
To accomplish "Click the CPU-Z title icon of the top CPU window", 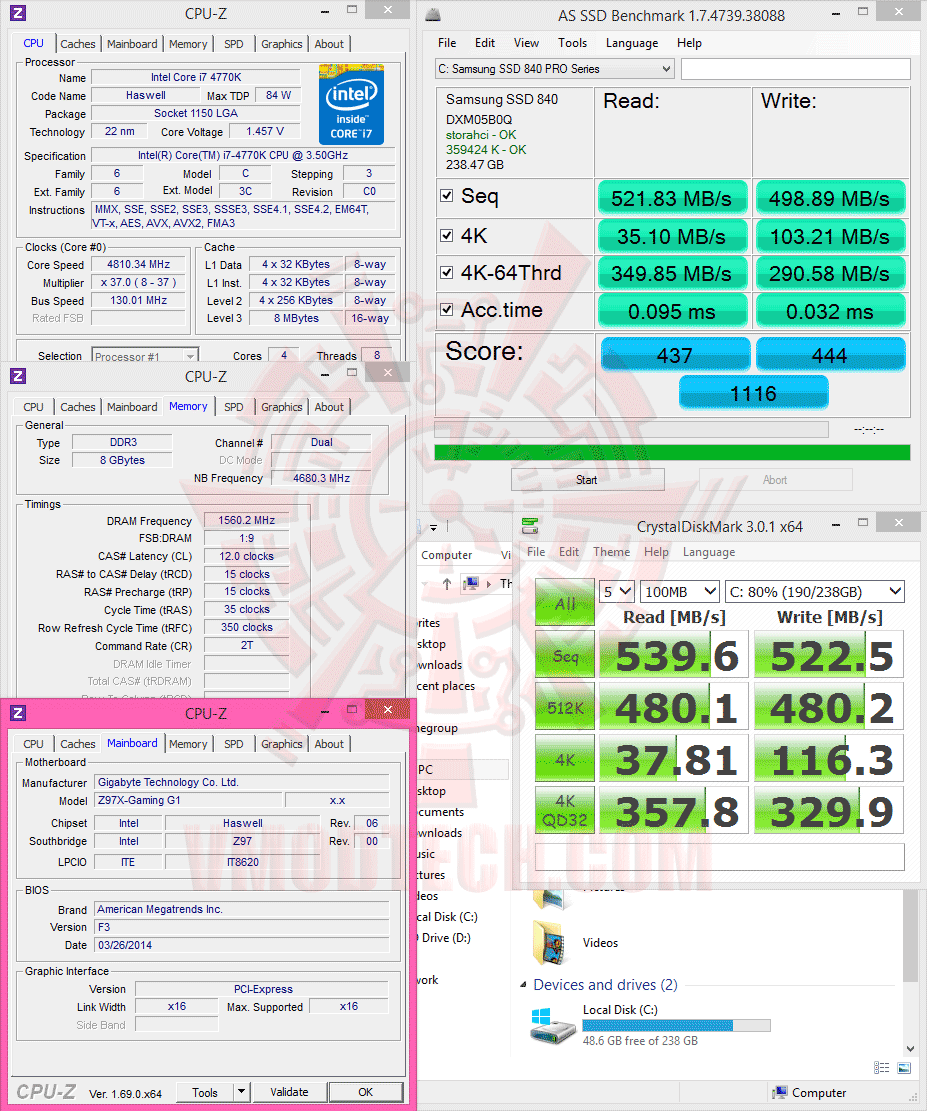I will [18, 13].
